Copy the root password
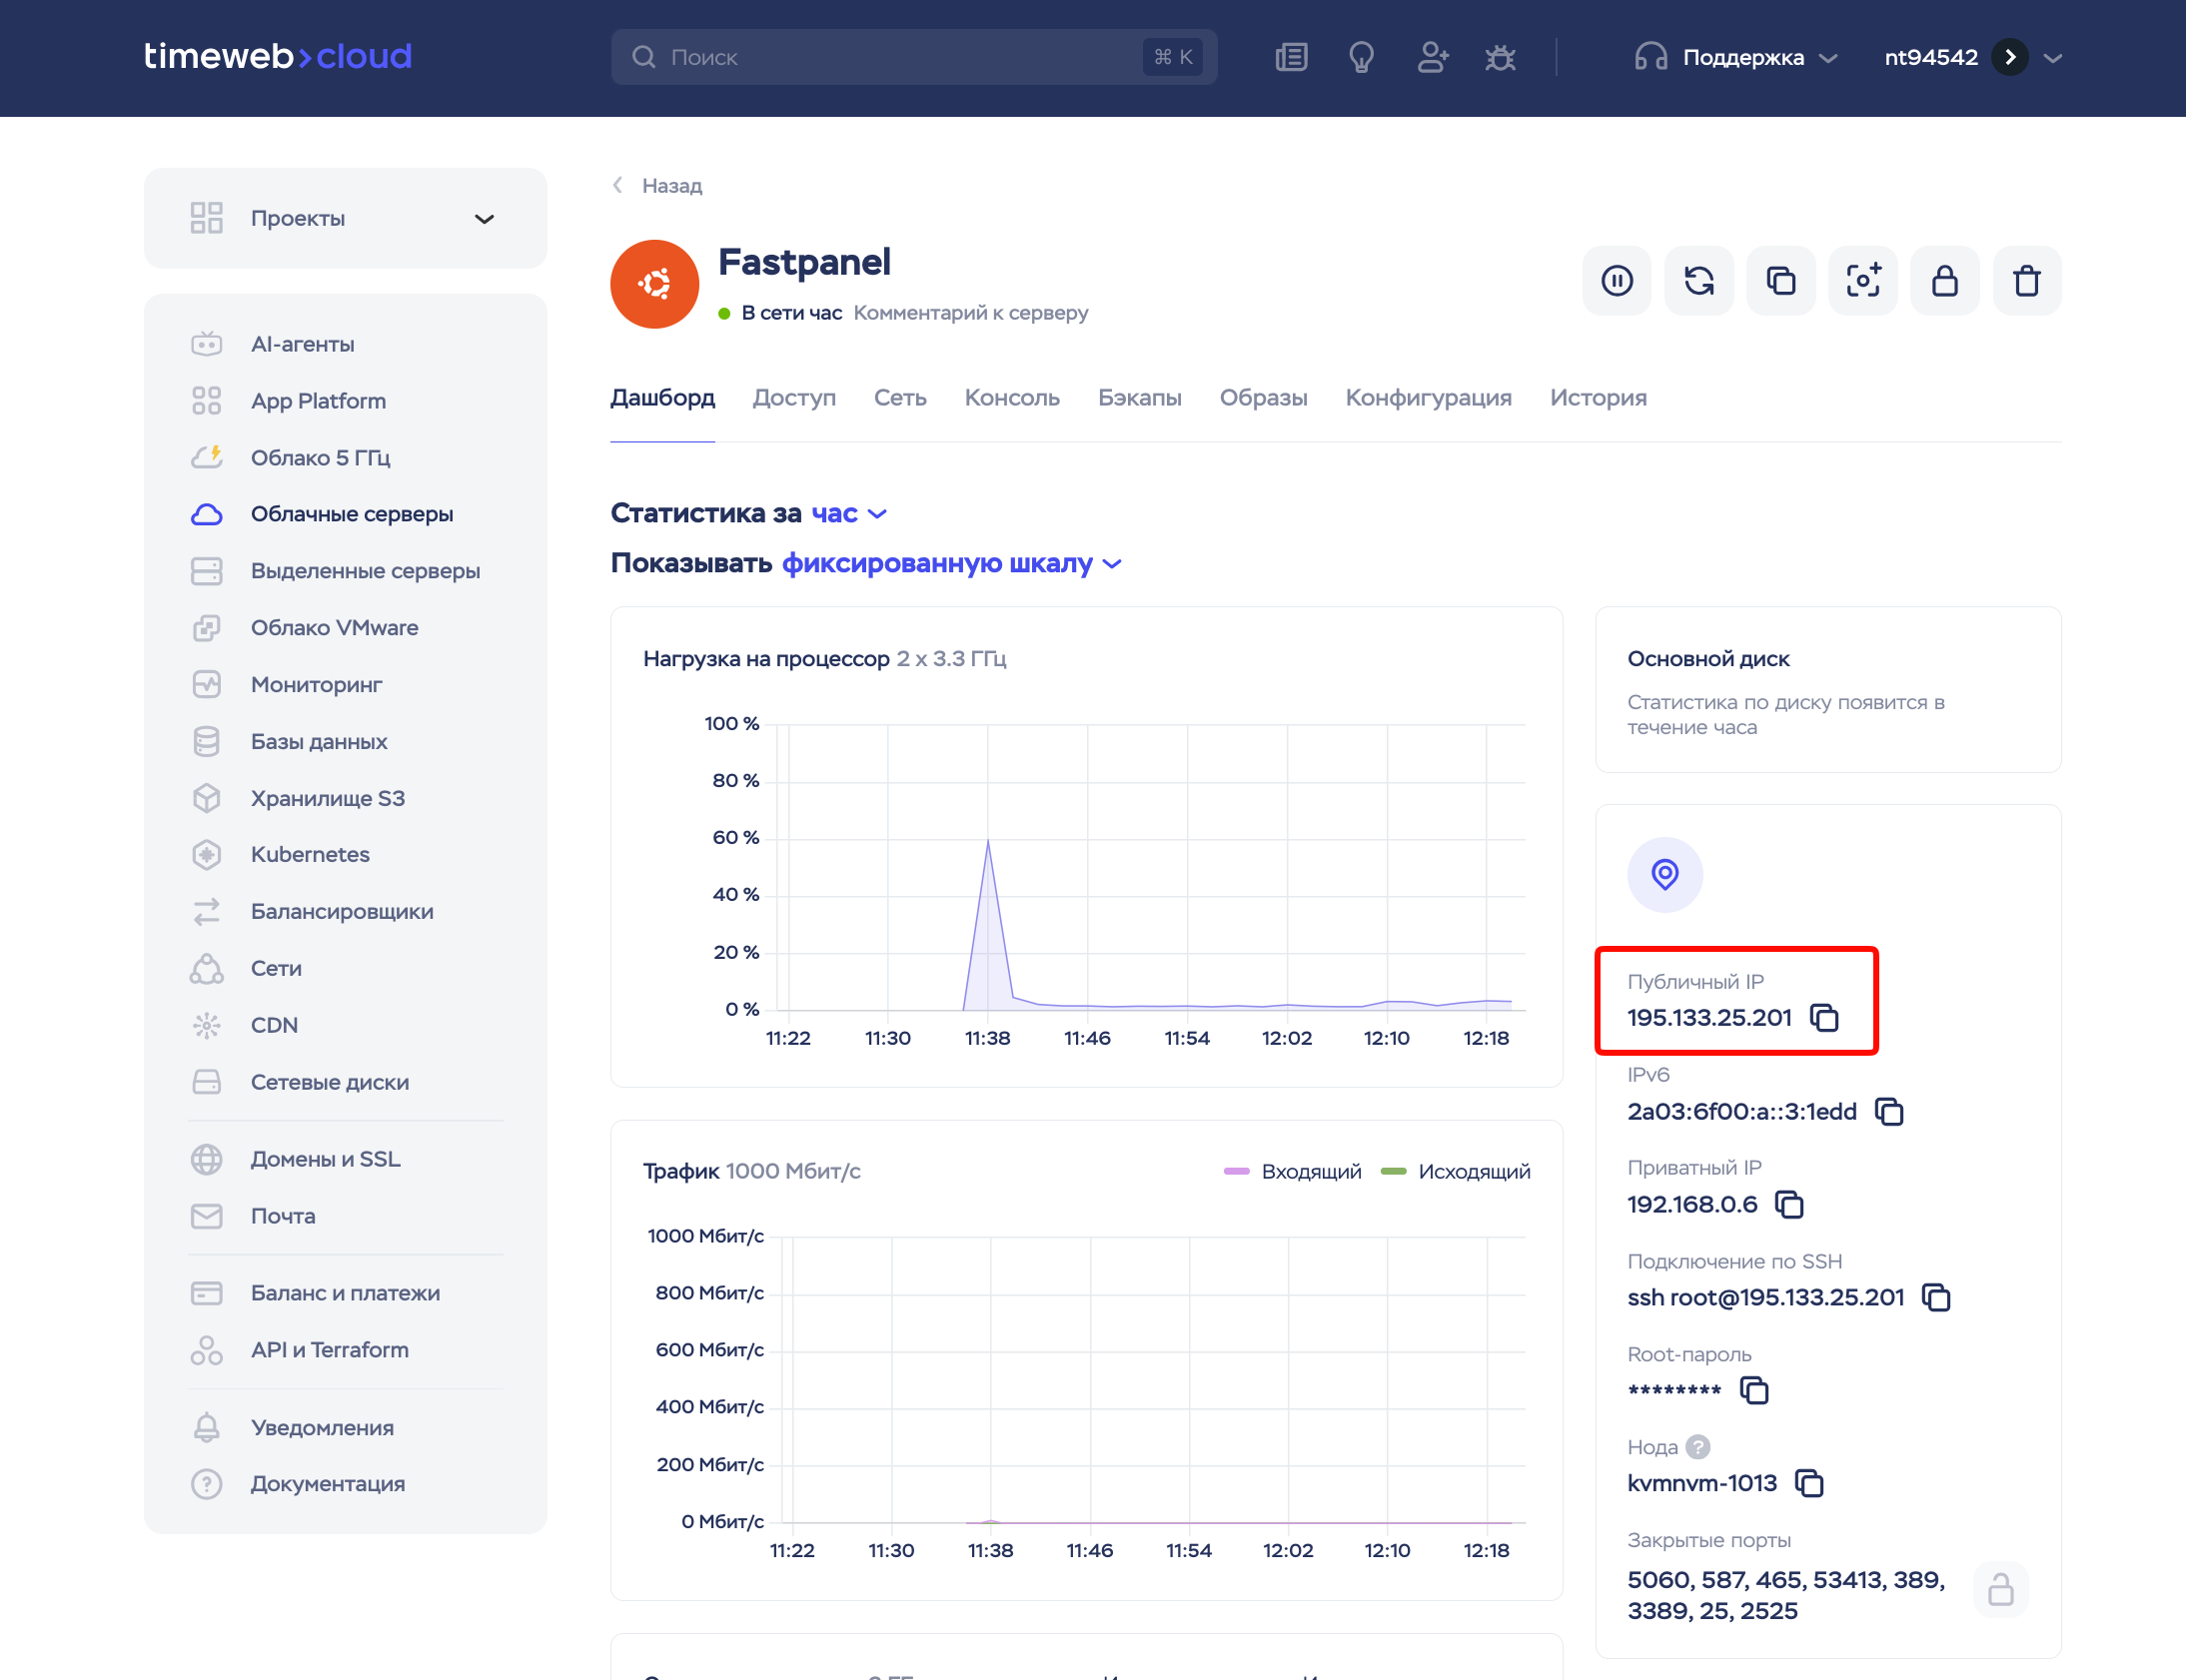 [1754, 1390]
